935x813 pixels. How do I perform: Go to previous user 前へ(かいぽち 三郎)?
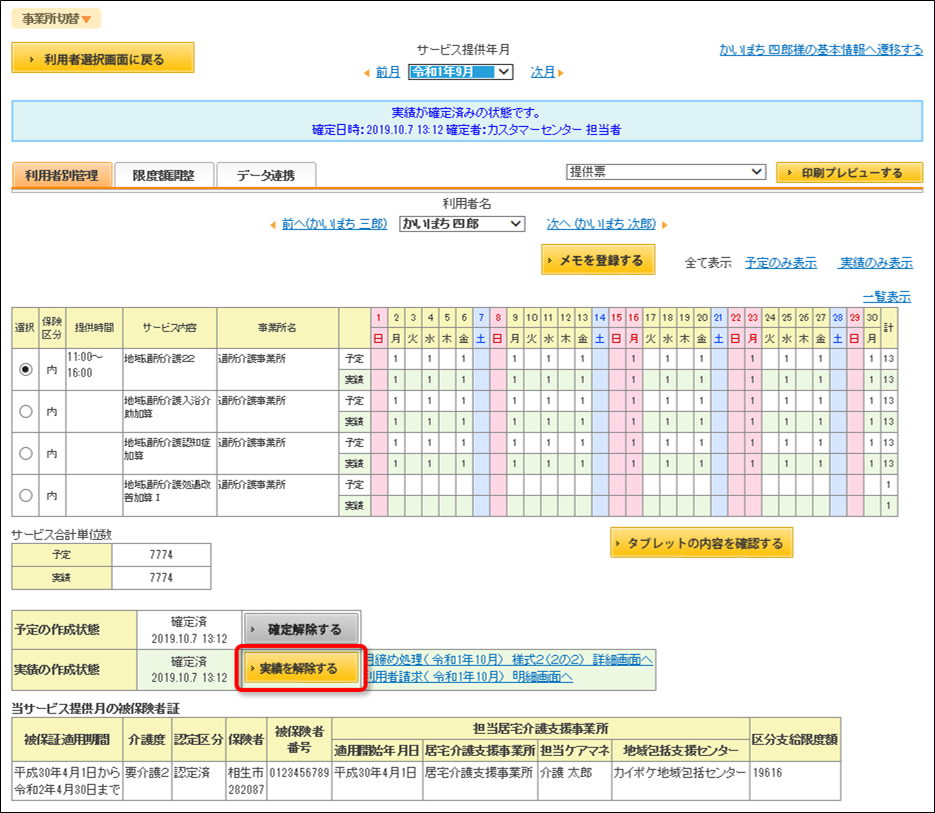(x=335, y=224)
